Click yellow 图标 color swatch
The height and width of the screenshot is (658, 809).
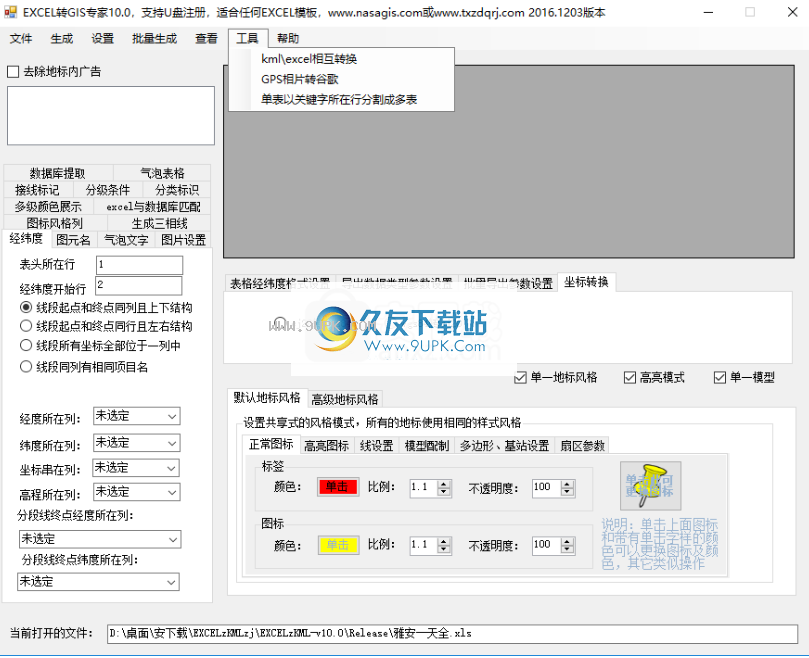(337, 545)
